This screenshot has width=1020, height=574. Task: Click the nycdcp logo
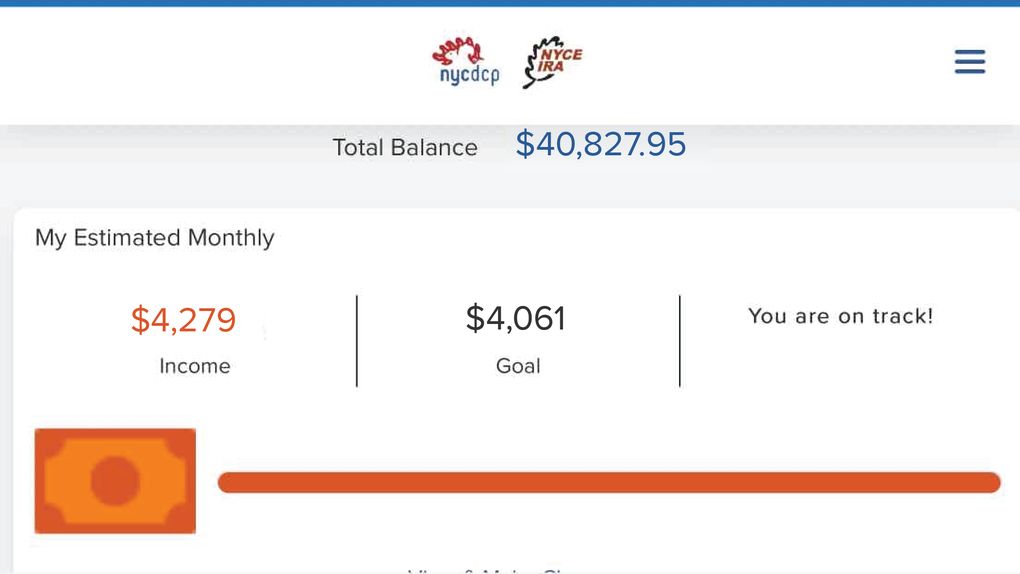point(466,62)
